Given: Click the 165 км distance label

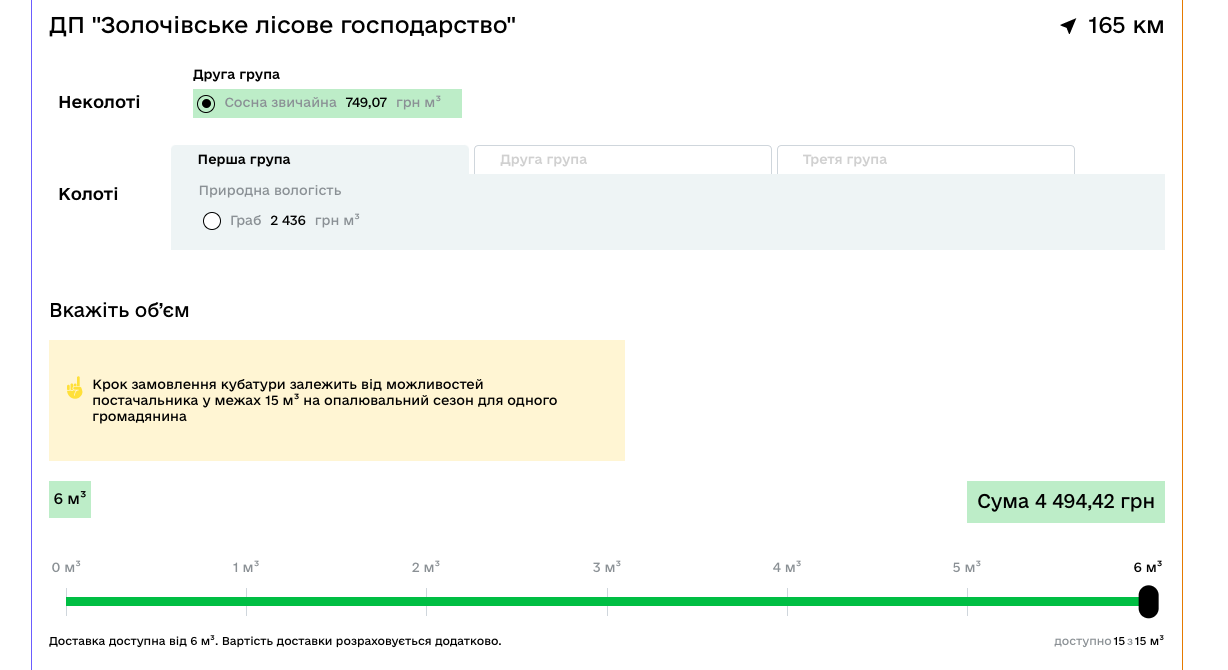Looking at the screenshot, I should coord(1125,26).
